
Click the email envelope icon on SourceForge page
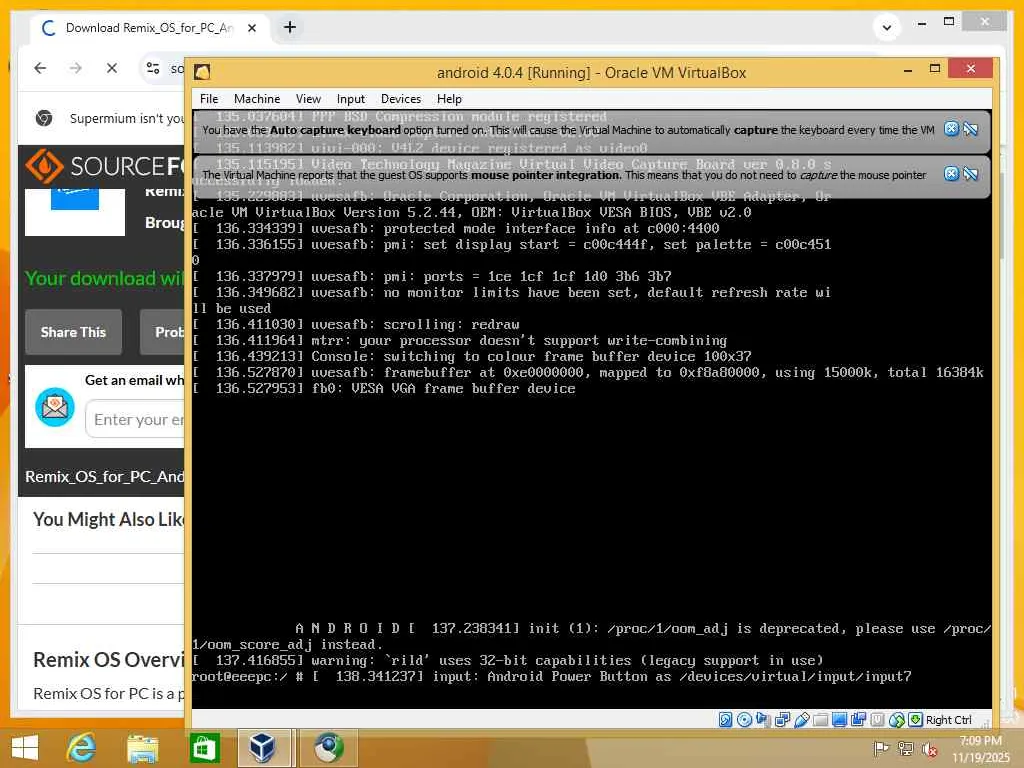(55, 407)
